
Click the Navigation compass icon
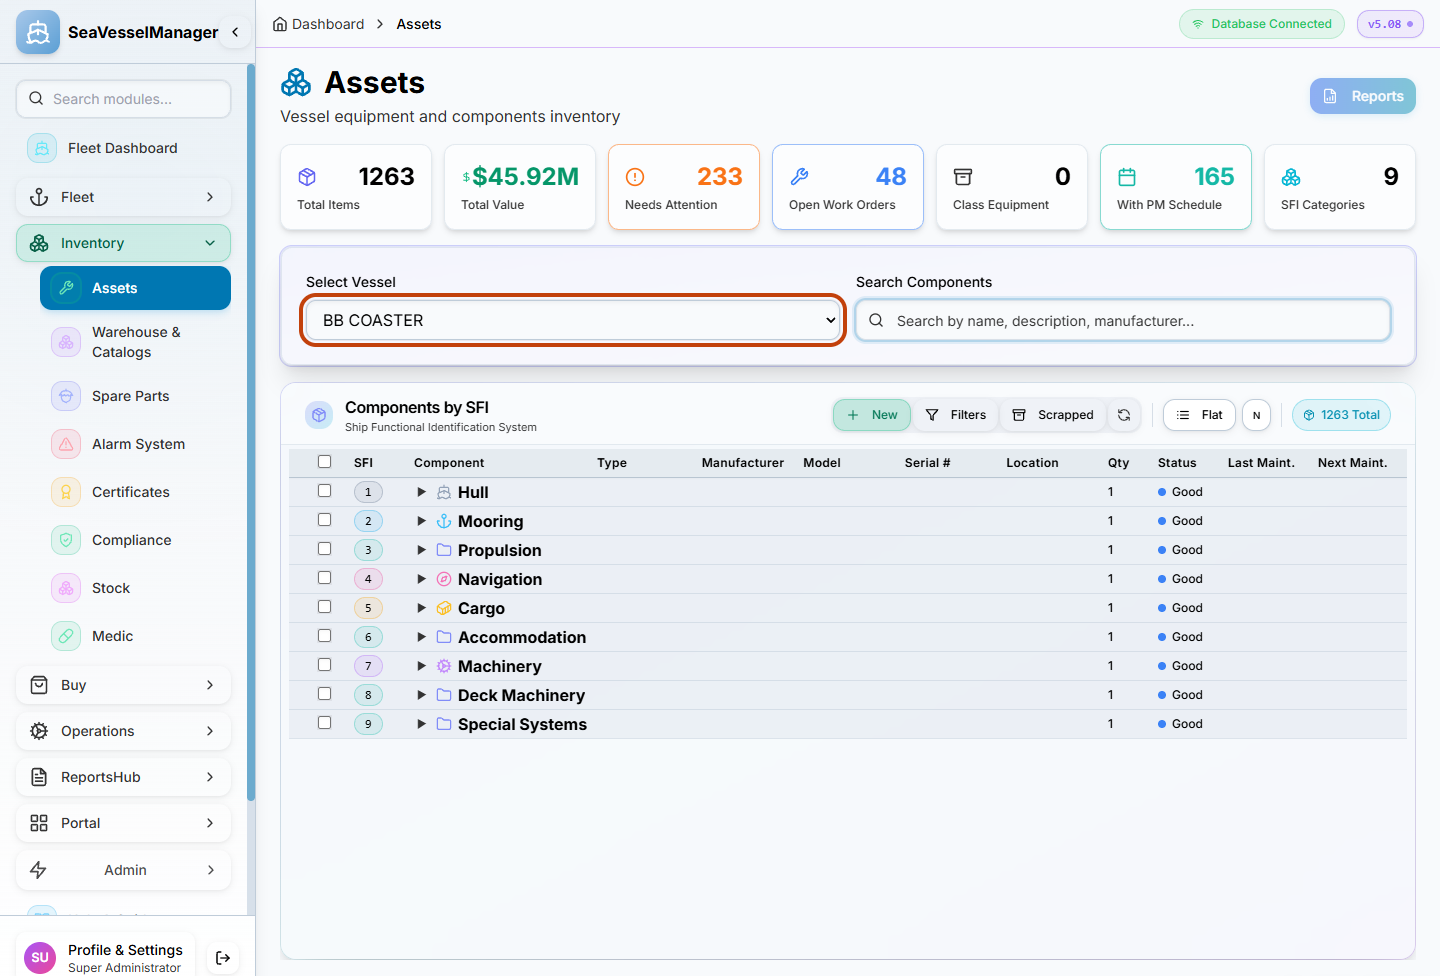tap(444, 579)
